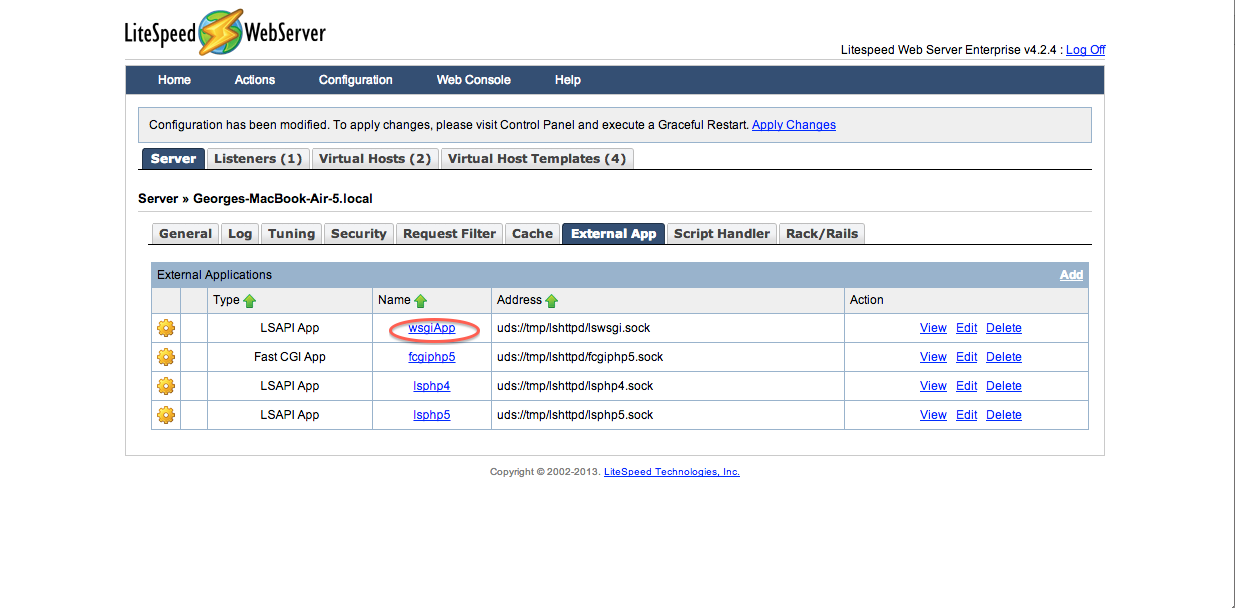
Task: Sort by Type using green arrow
Action: coord(250,300)
